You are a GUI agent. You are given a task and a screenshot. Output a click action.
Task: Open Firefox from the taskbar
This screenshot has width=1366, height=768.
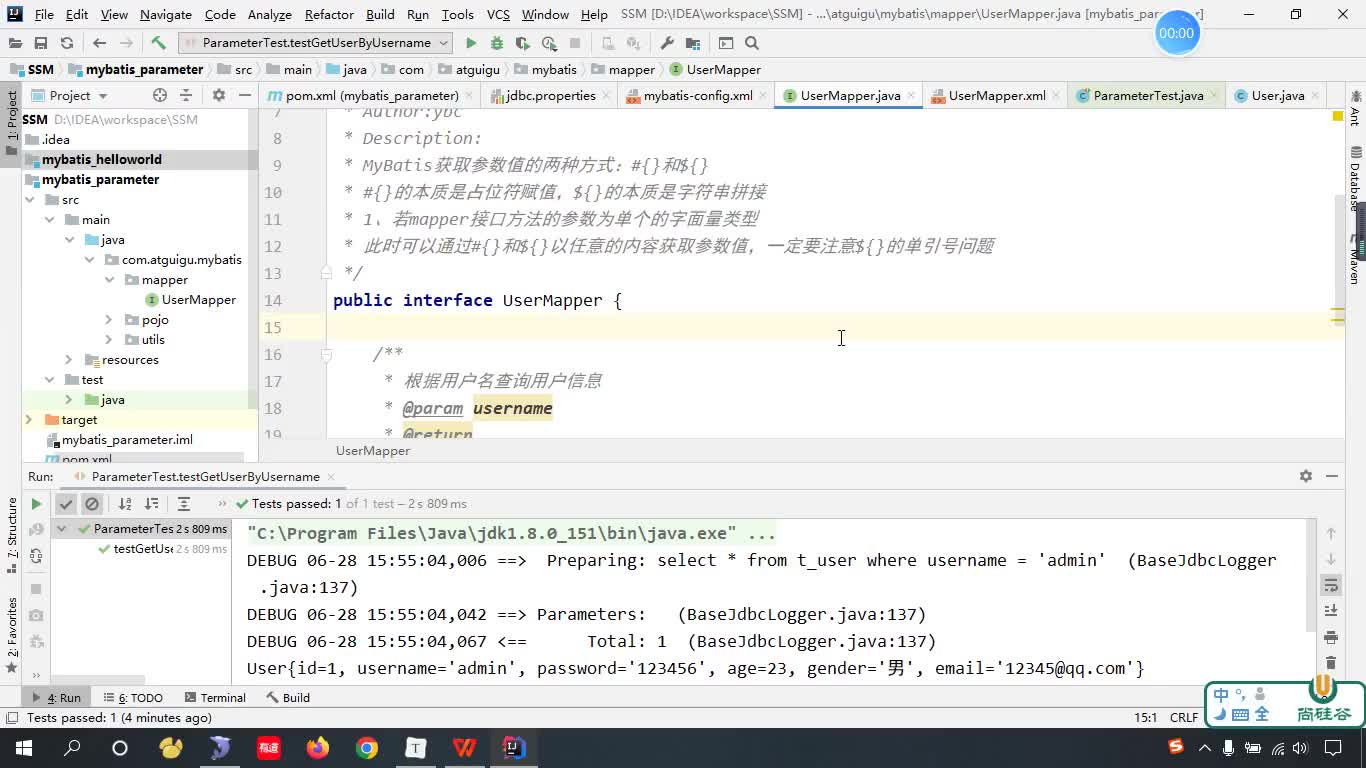318,748
